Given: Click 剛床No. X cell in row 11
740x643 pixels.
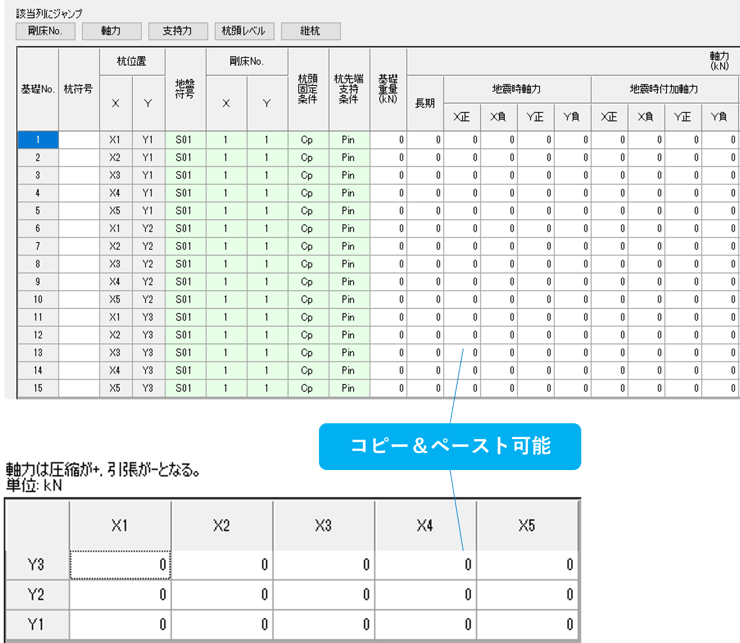Looking at the screenshot, I should [227, 317].
